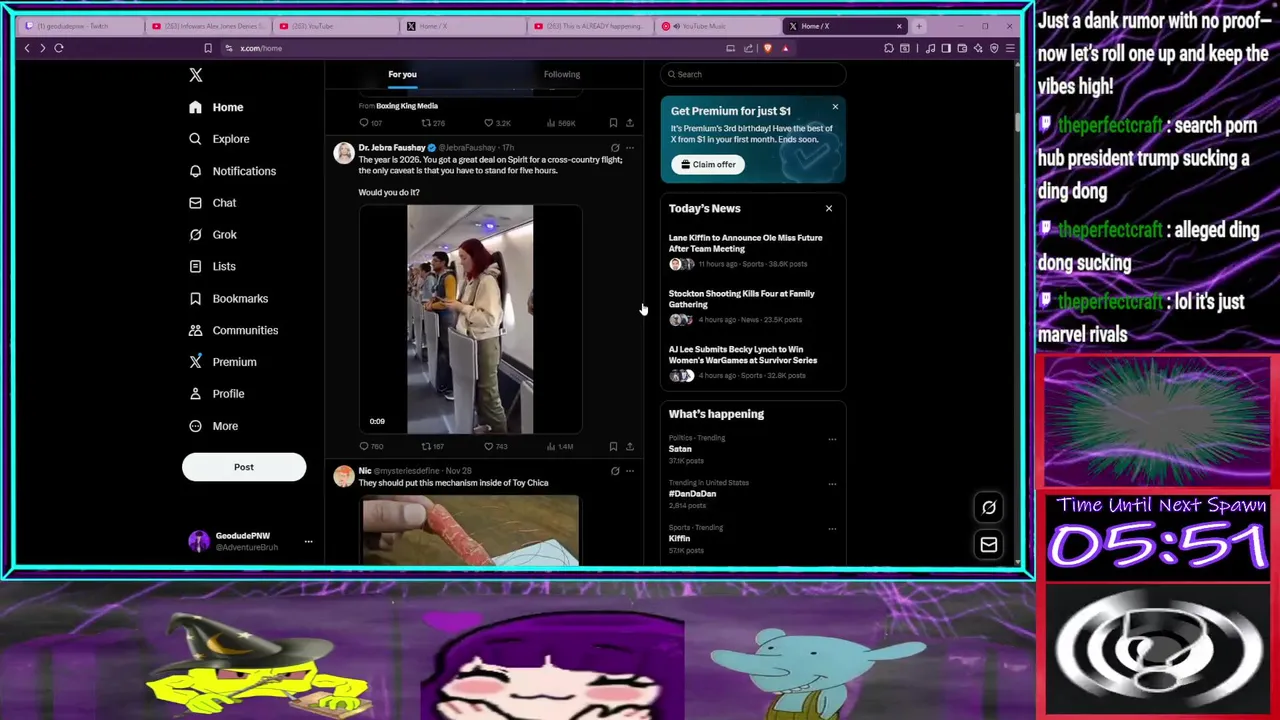Bookmark the Boxing King Media post
Screen dimensions: 1280x720
coord(613,123)
